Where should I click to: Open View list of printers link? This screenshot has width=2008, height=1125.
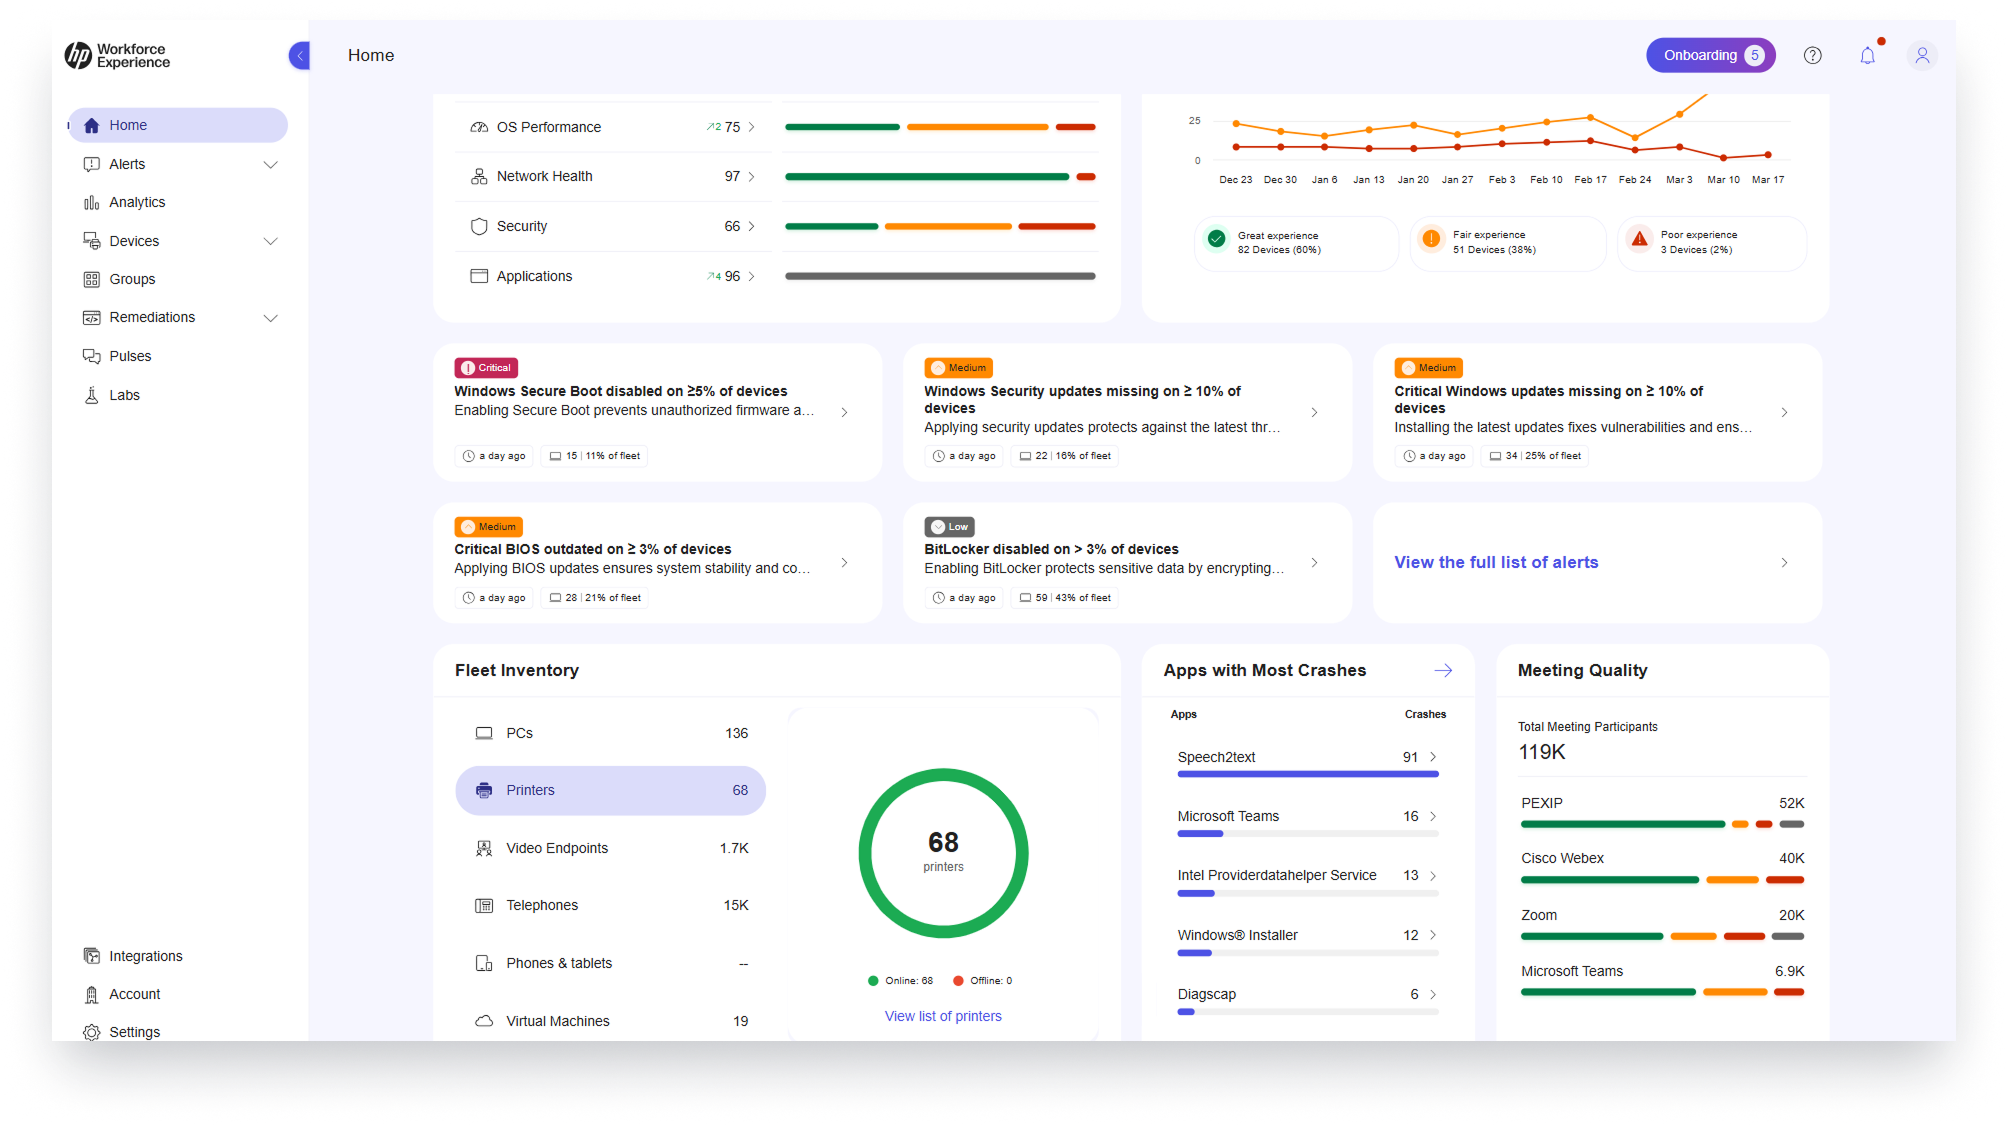942,1016
